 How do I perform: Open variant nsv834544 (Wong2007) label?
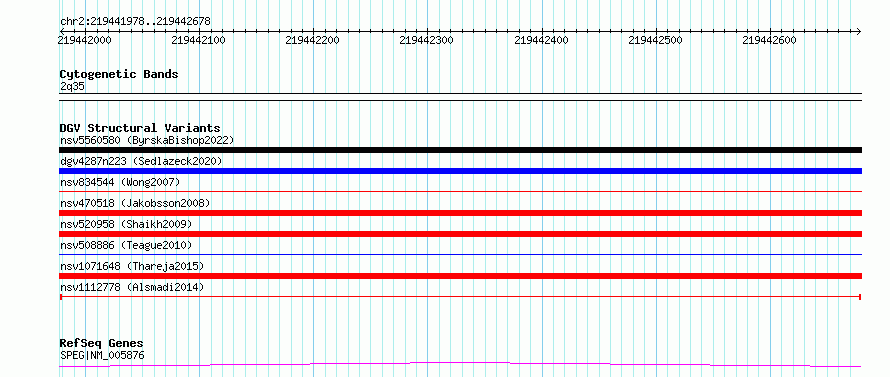[x=120, y=182]
